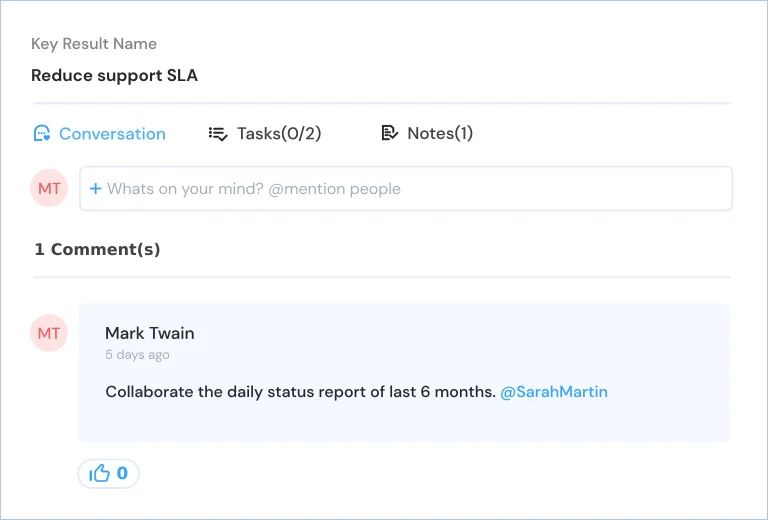Click the "Reduce support SLA" key result title

click(x=115, y=75)
